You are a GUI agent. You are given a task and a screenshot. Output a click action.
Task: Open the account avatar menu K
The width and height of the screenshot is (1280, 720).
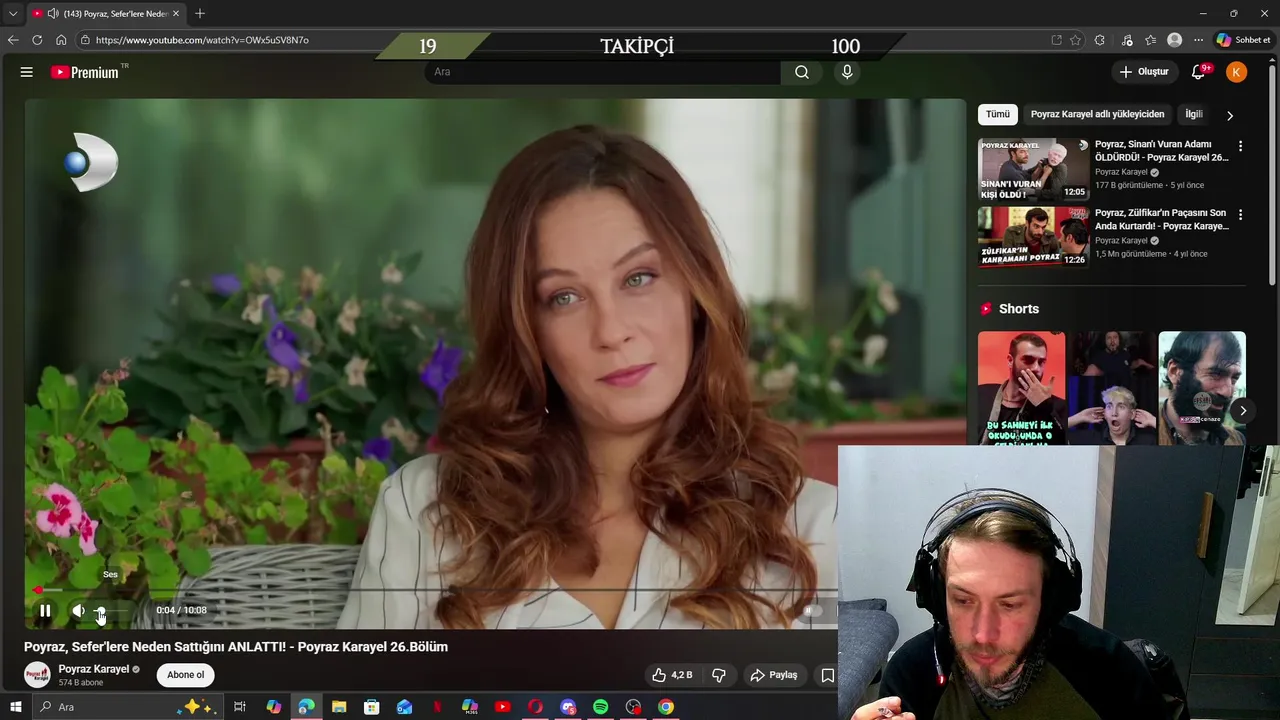click(x=1237, y=72)
